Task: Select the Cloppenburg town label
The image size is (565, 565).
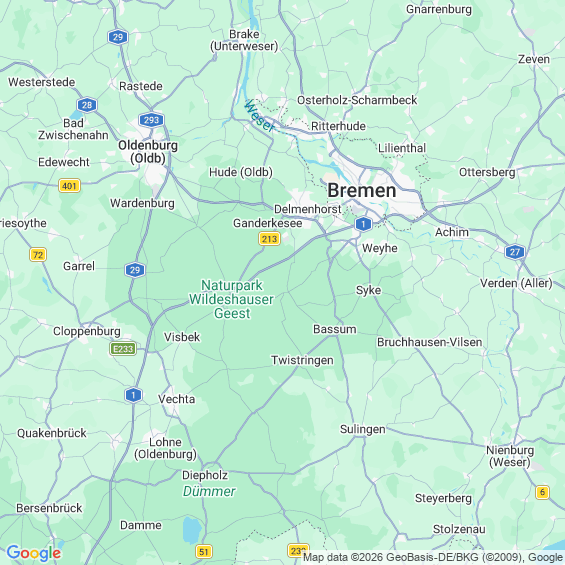Action: [x=87, y=331]
